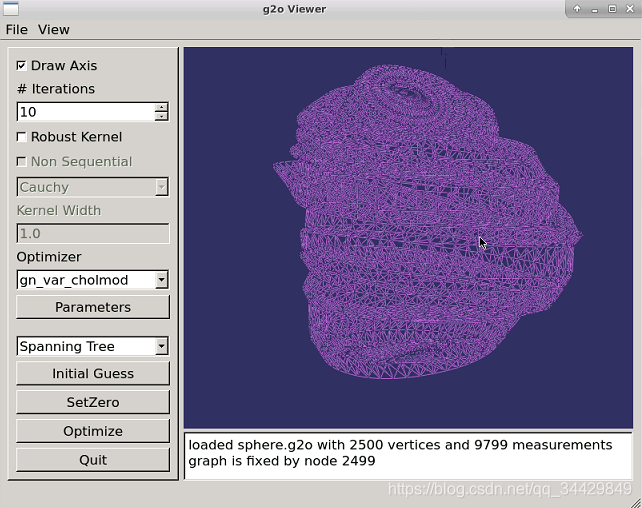Enable the Robust Kernel checkbox
Screen dimensions: 642x508
[x=21, y=137]
